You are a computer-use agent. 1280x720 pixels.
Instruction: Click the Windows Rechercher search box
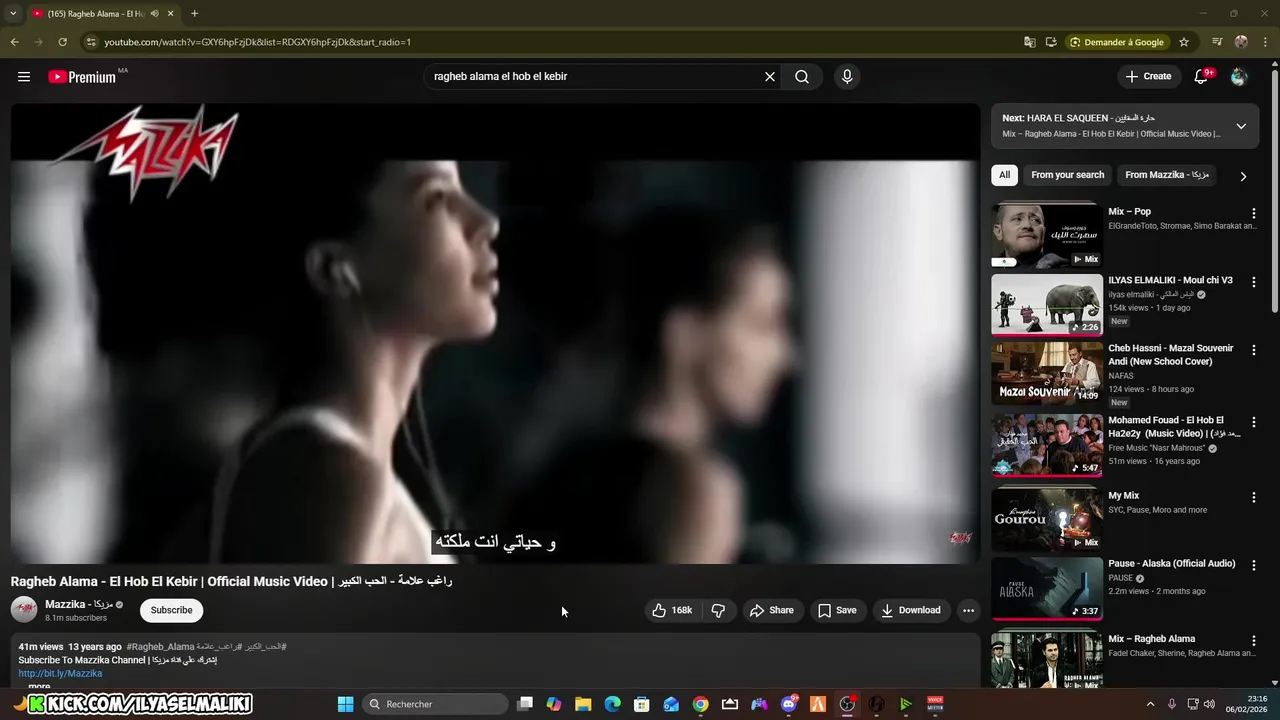click(x=435, y=704)
